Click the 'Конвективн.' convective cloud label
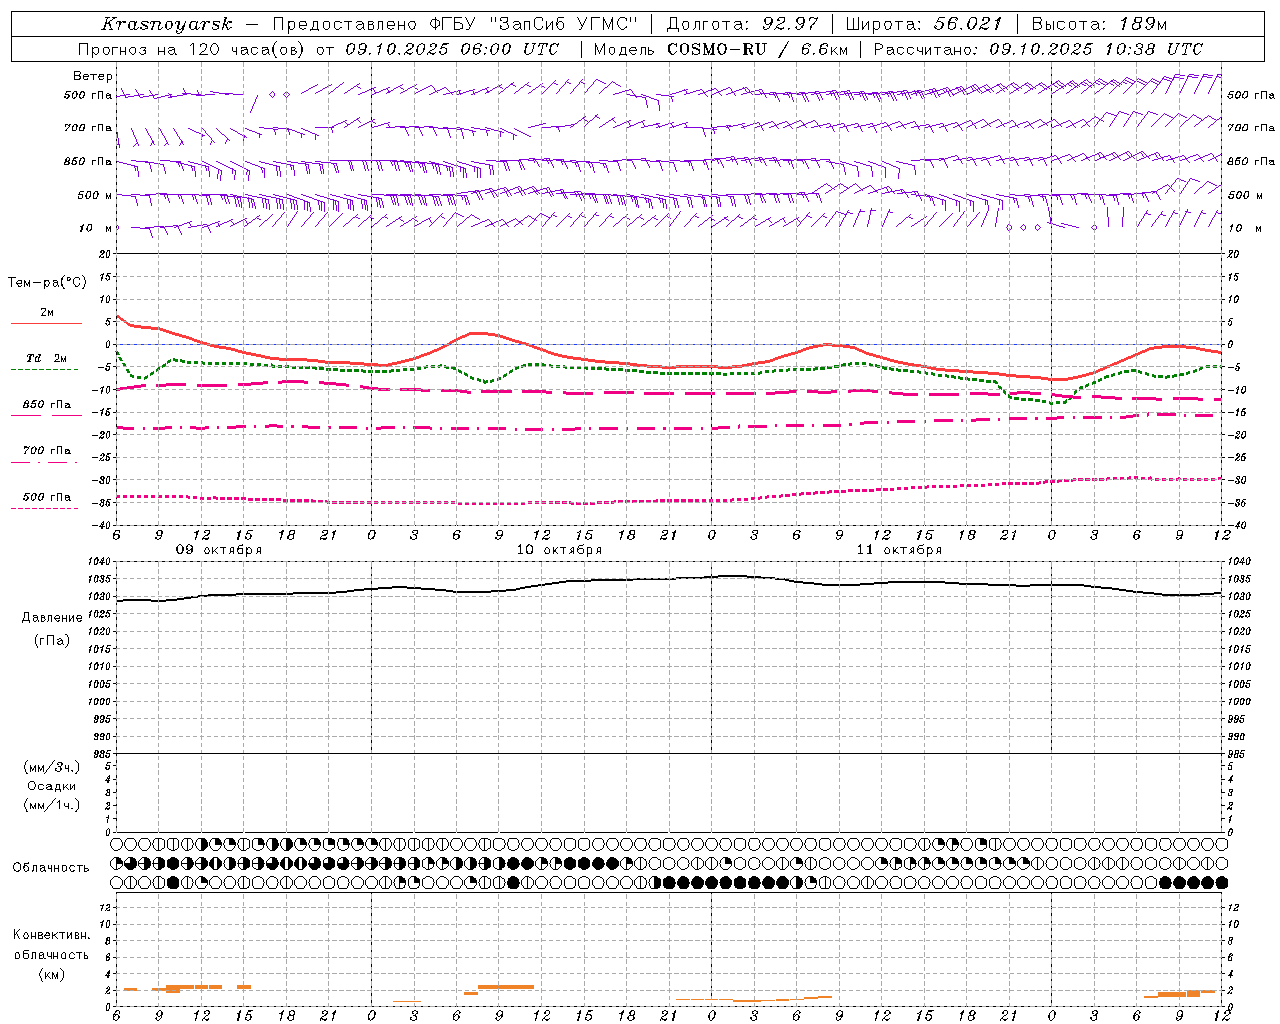This screenshot has width=1280, height=1024. (x=52, y=935)
